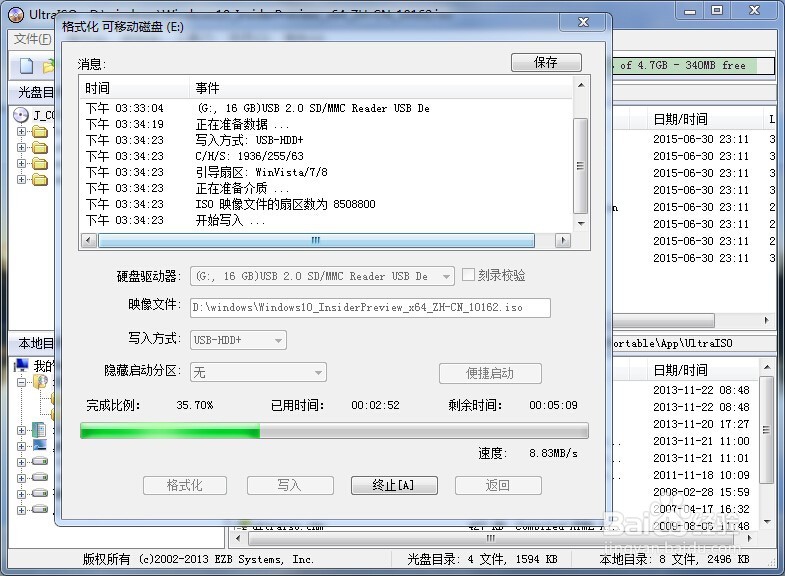Click the 格式化 format button
This screenshot has height=576, width=785.
185,485
